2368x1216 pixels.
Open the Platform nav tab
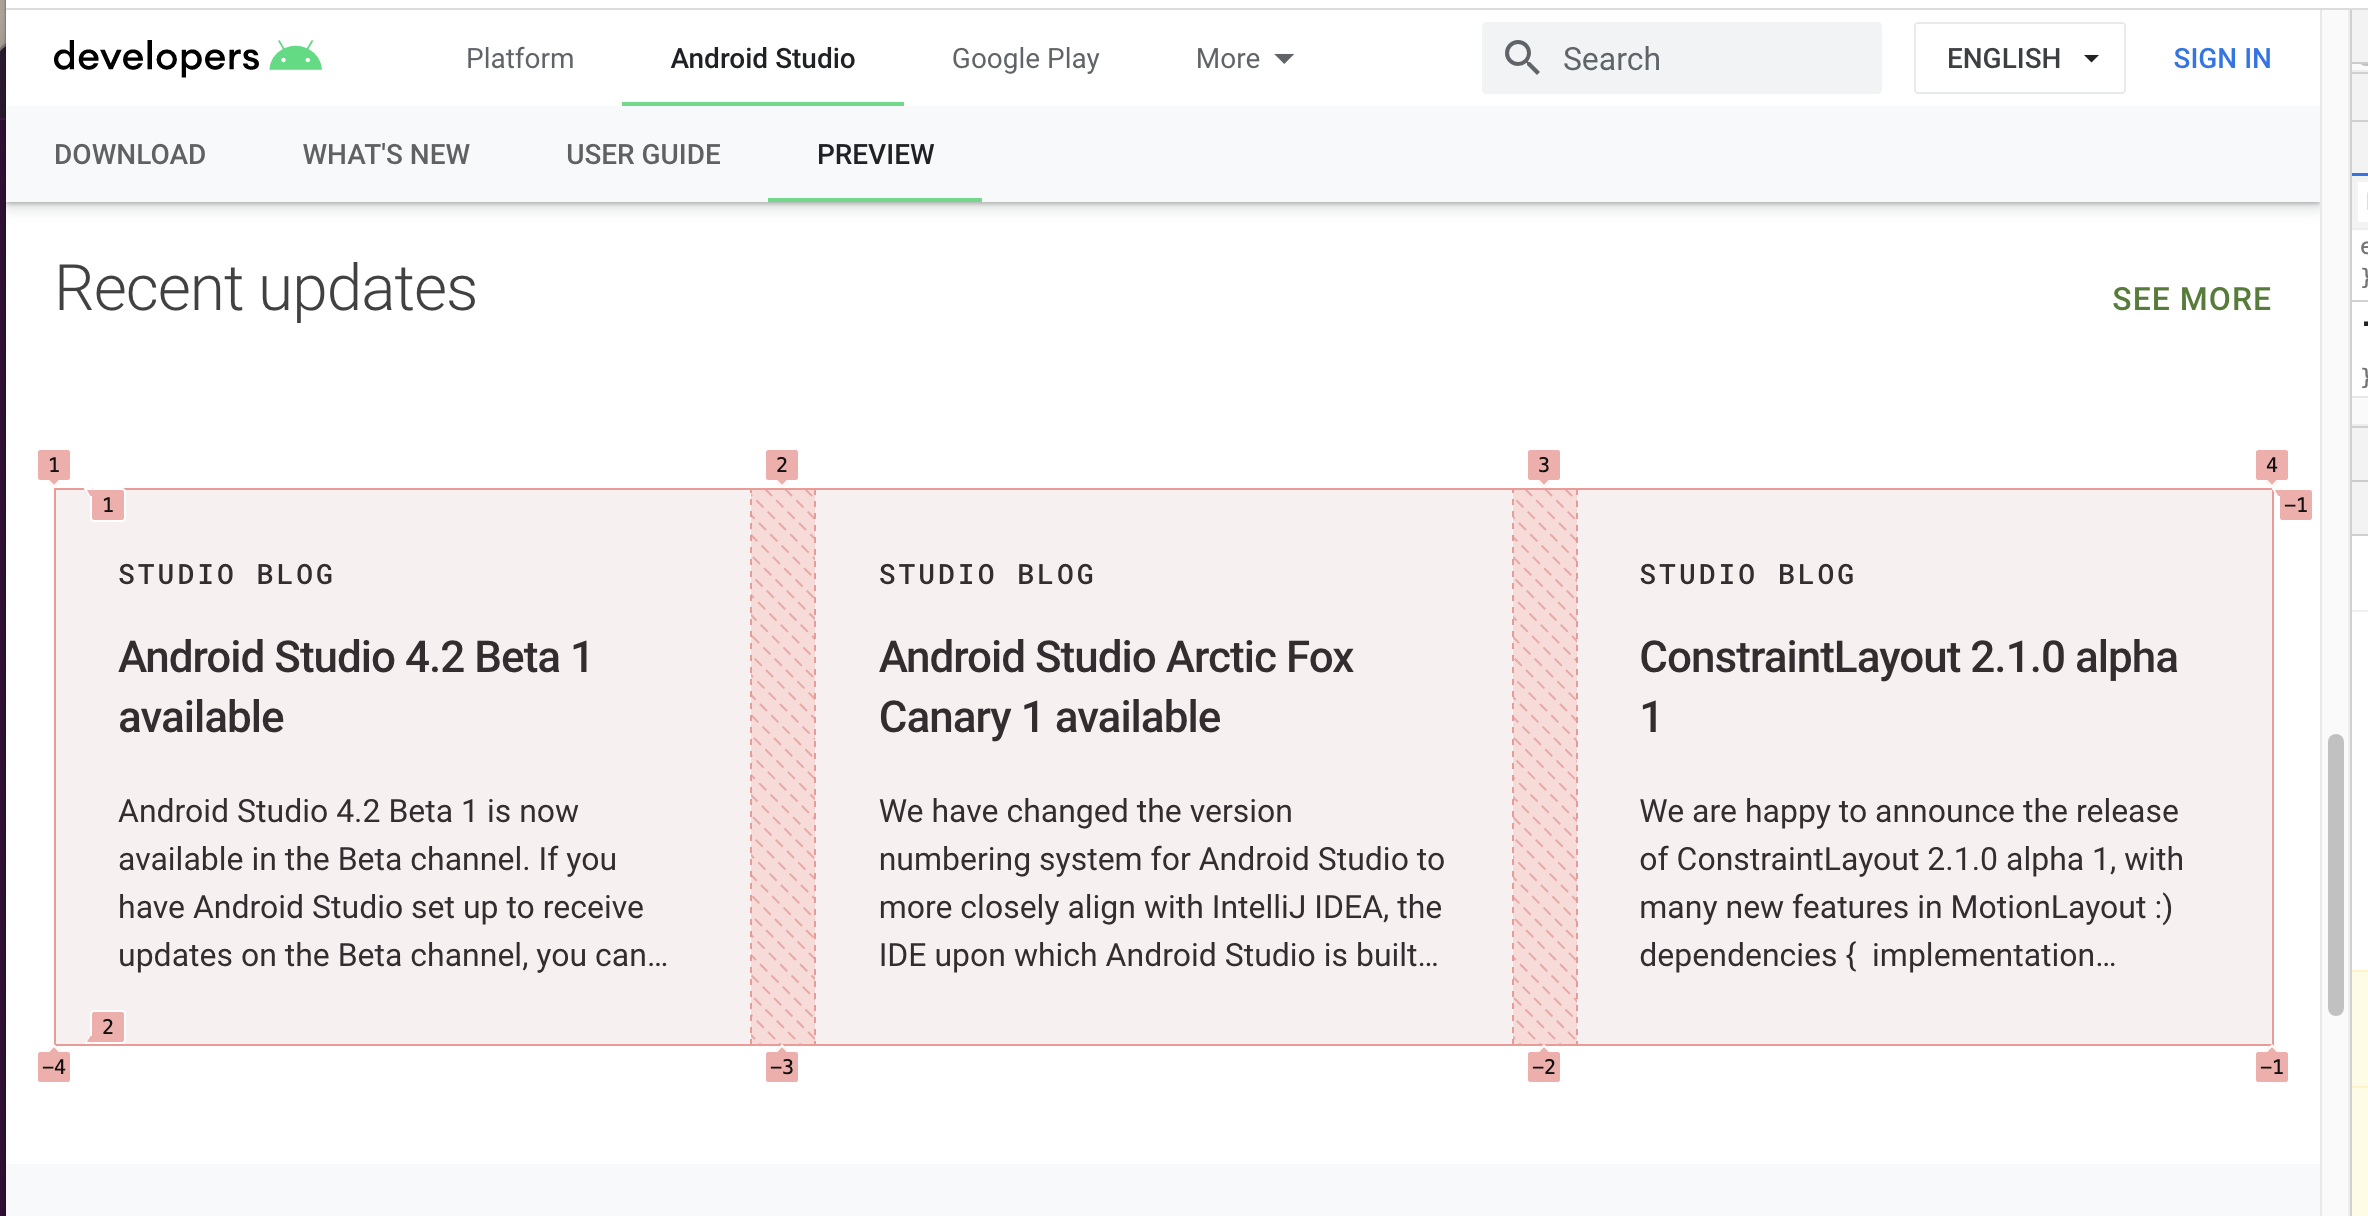pos(520,59)
